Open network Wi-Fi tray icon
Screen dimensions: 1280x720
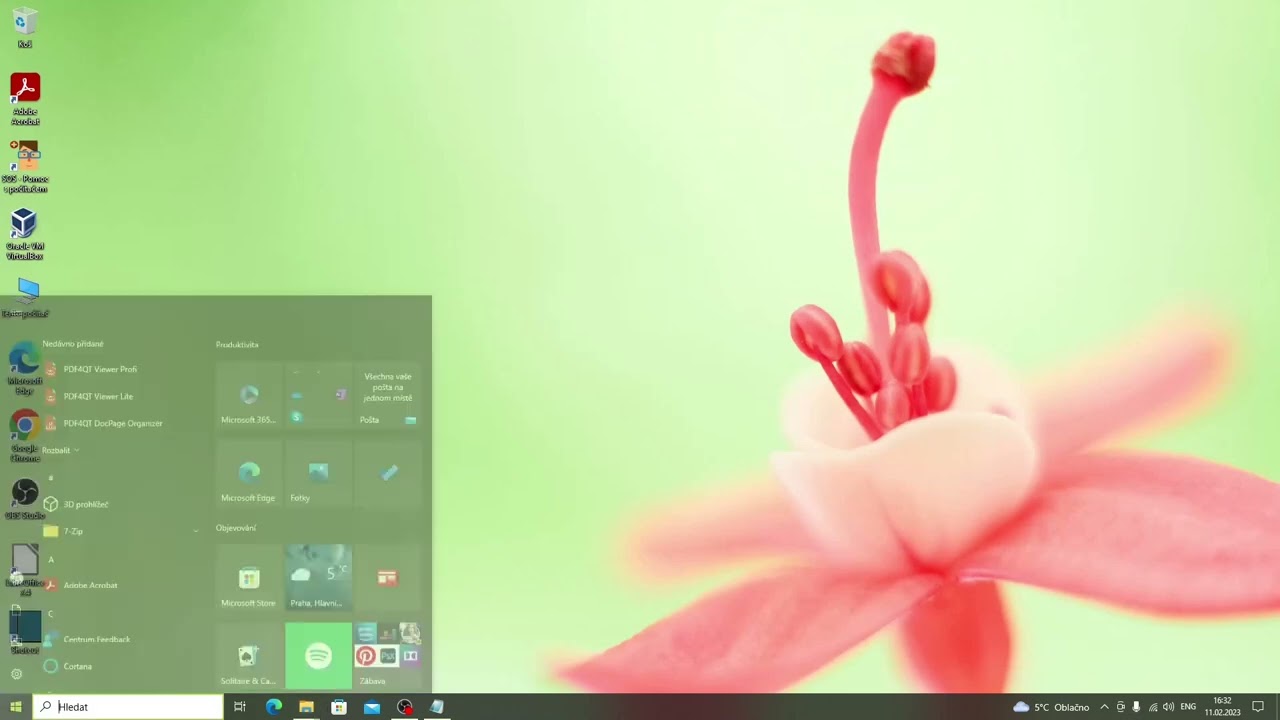point(1152,707)
